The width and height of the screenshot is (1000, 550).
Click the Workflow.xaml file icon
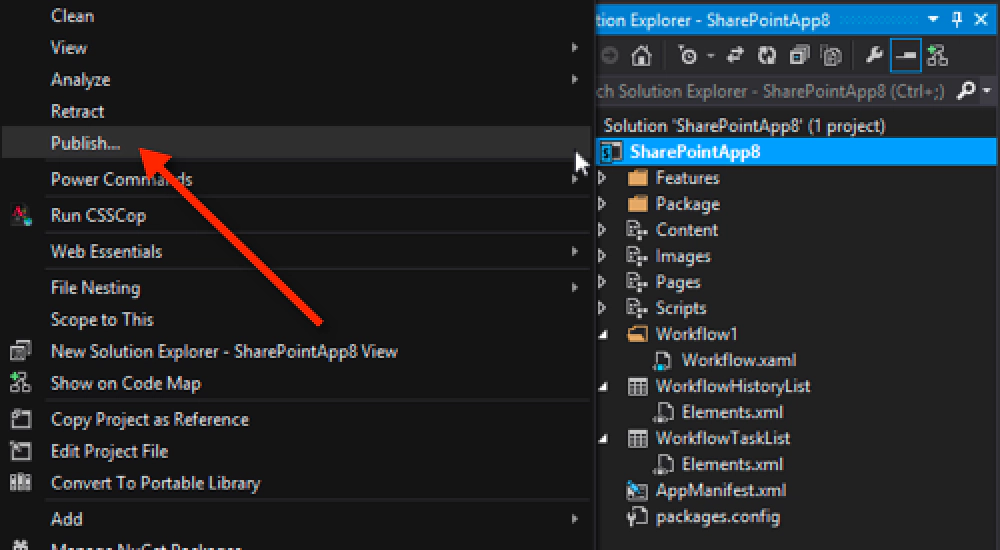663,360
